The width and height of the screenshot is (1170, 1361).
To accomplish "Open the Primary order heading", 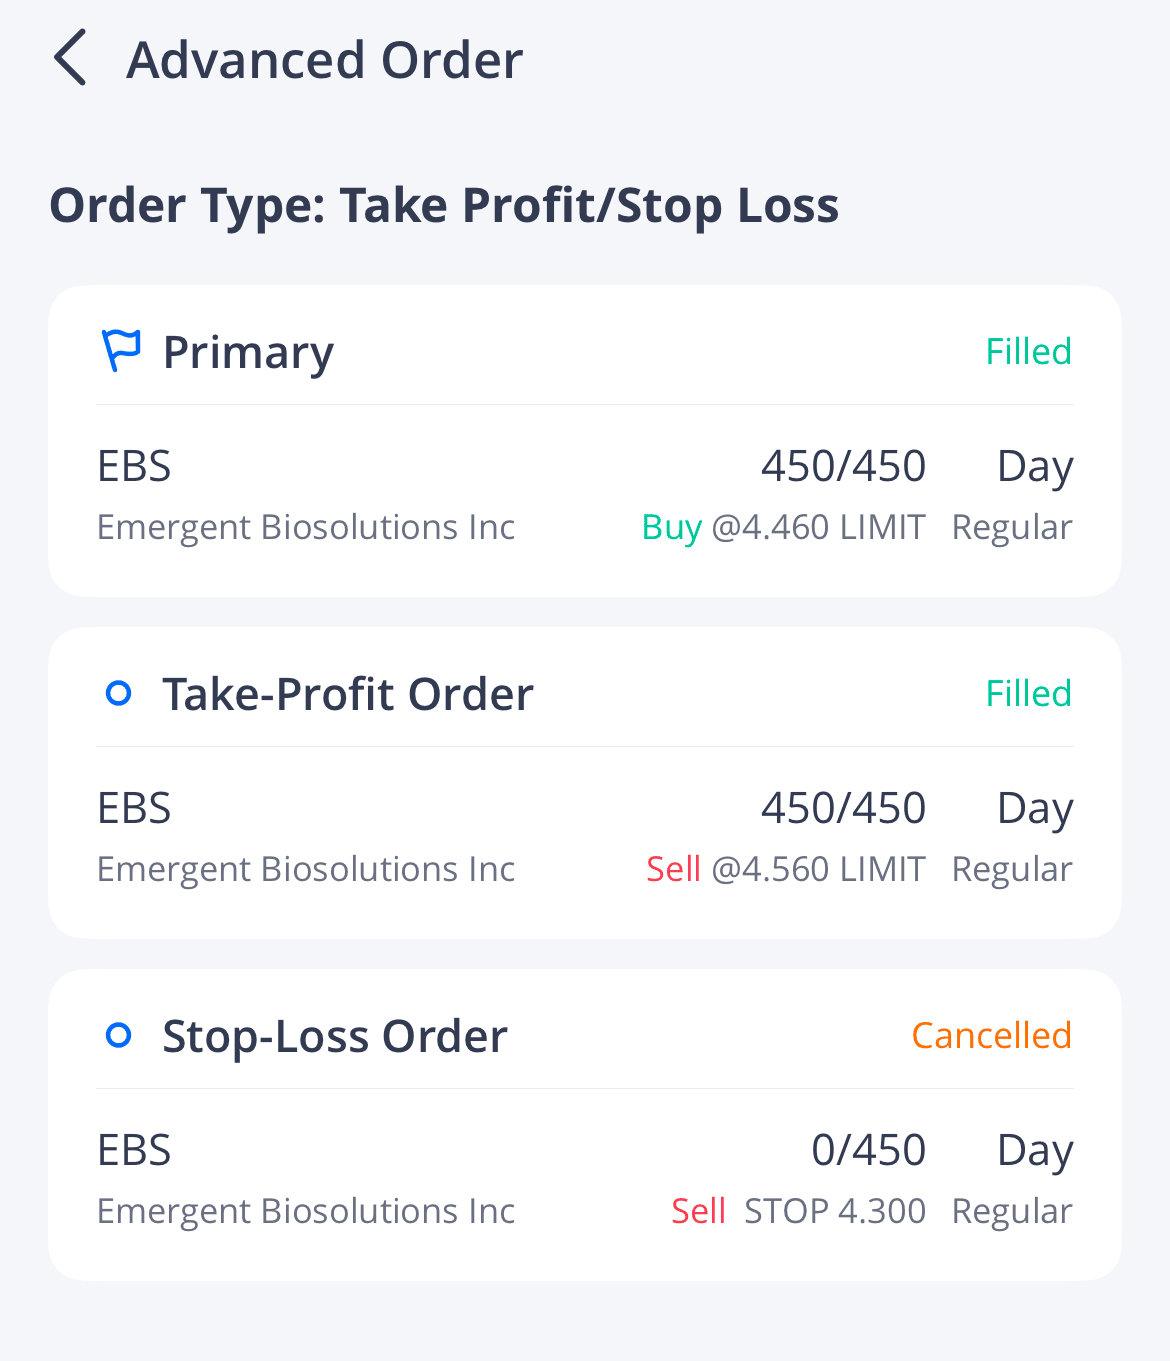I will (x=248, y=353).
